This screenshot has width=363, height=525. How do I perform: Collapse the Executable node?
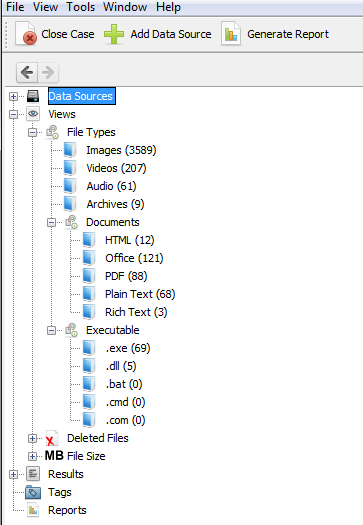[51, 330]
